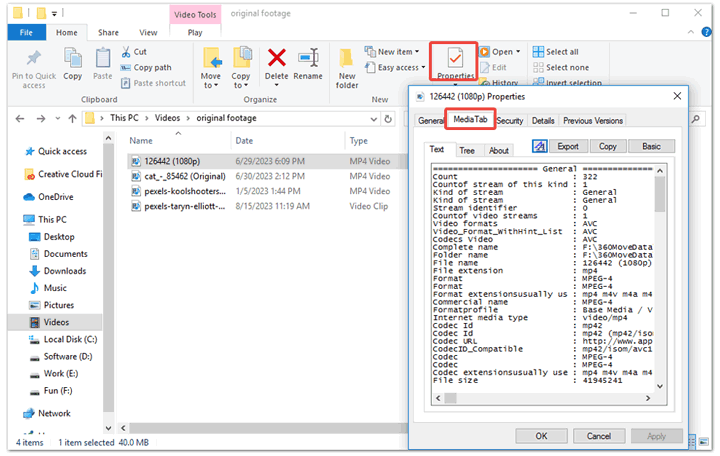The width and height of the screenshot is (720, 456).
Task: Click Videos in the address breadcrumb
Action: (167, 118)
